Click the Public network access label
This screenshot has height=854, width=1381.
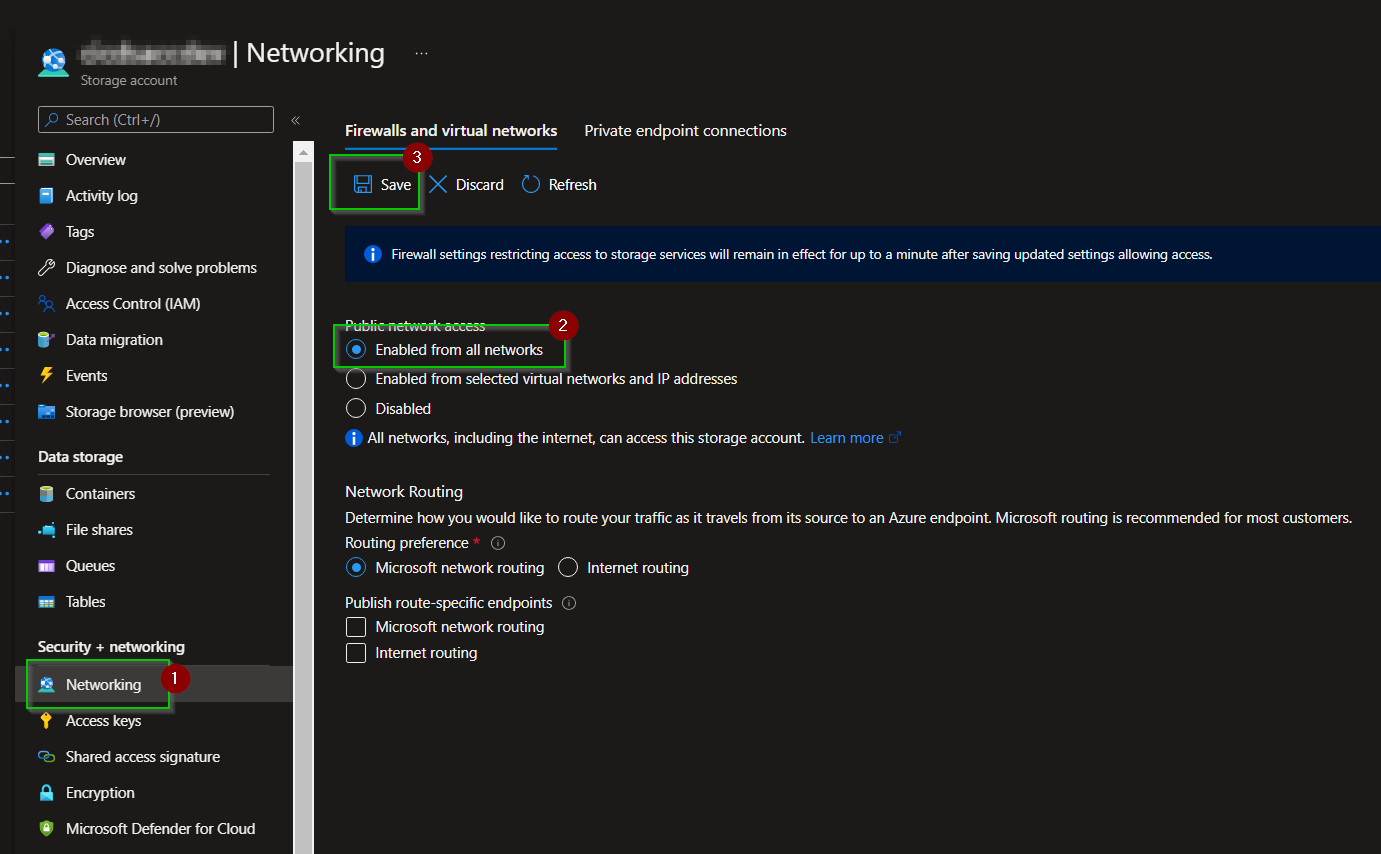415,326
